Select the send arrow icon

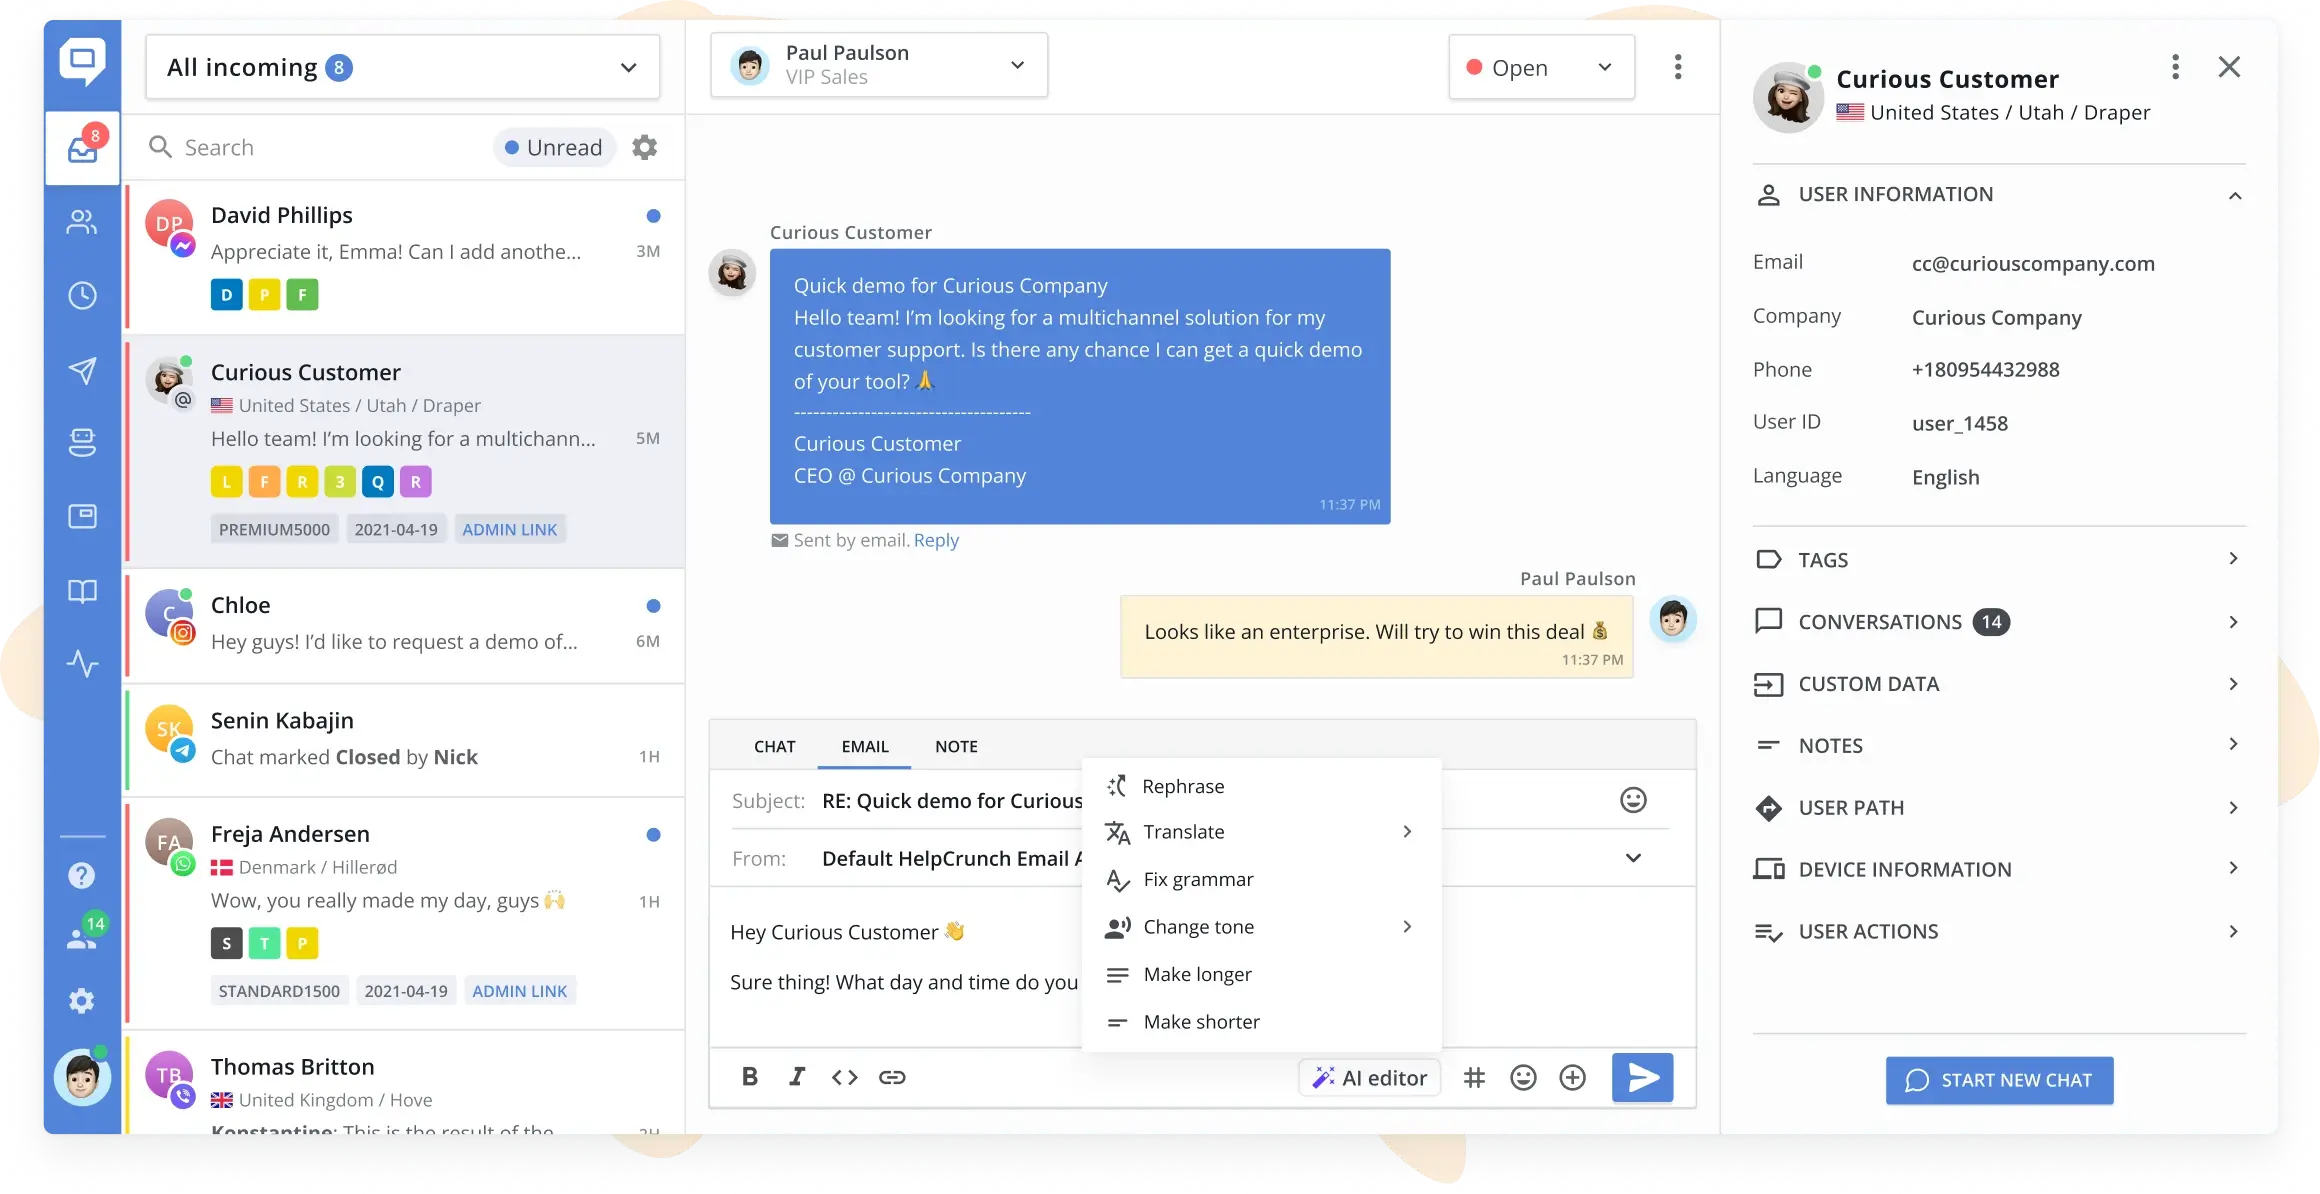pos(1644,1077)
